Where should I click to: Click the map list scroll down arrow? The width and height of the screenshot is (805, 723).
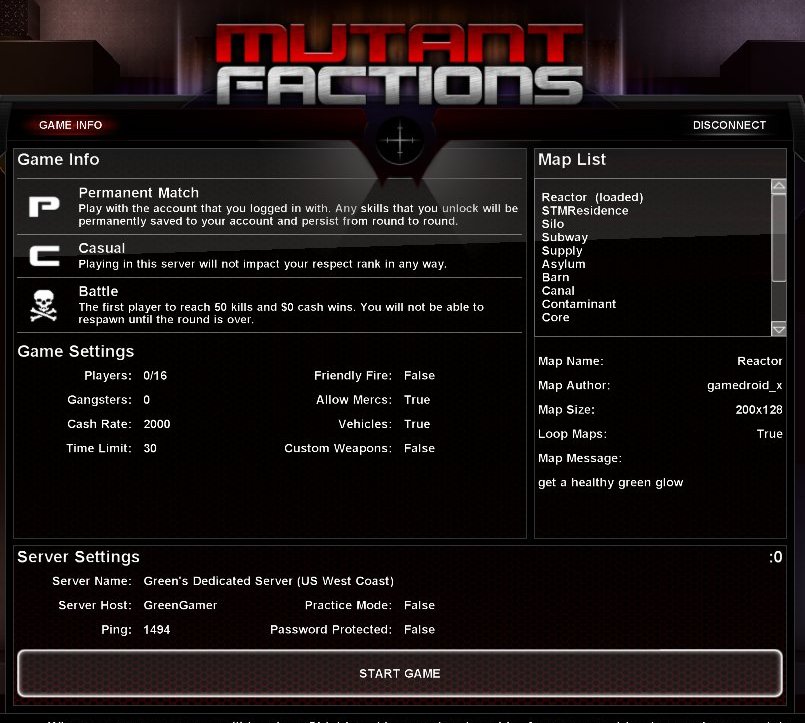click(x=778, y=329)
